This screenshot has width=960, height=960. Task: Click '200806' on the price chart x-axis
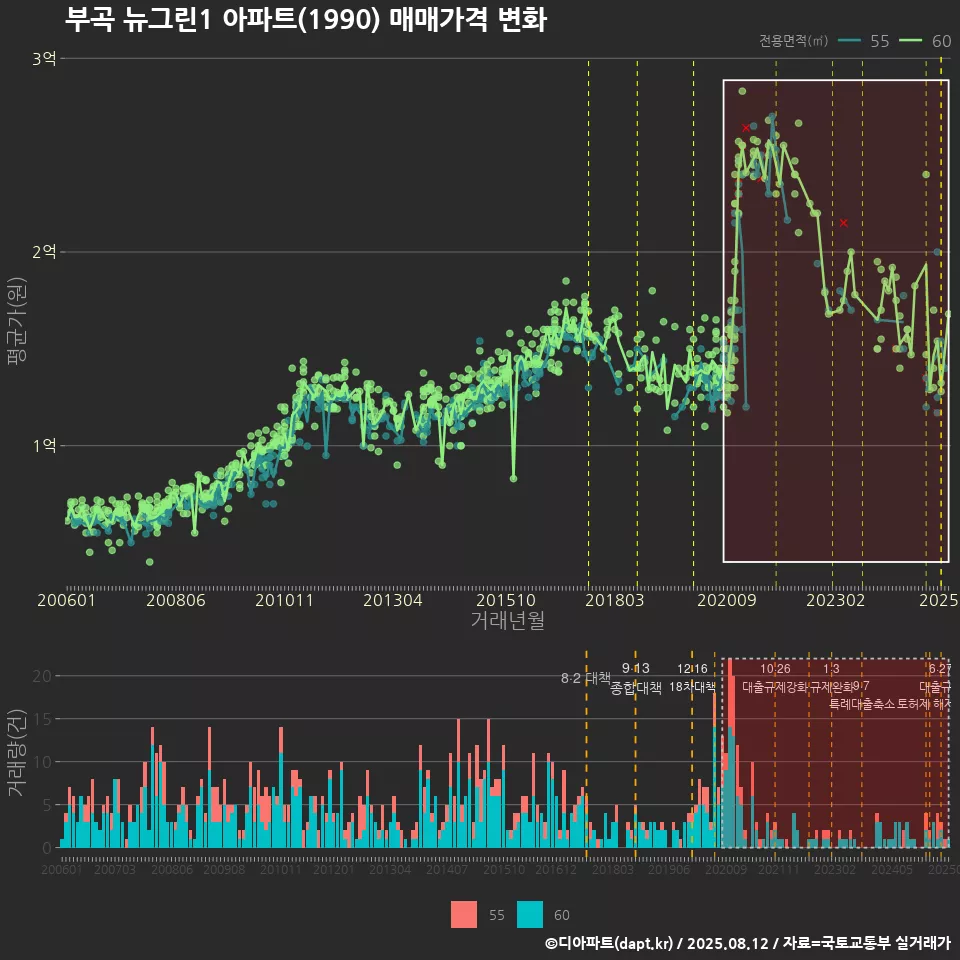click(176, 600)
